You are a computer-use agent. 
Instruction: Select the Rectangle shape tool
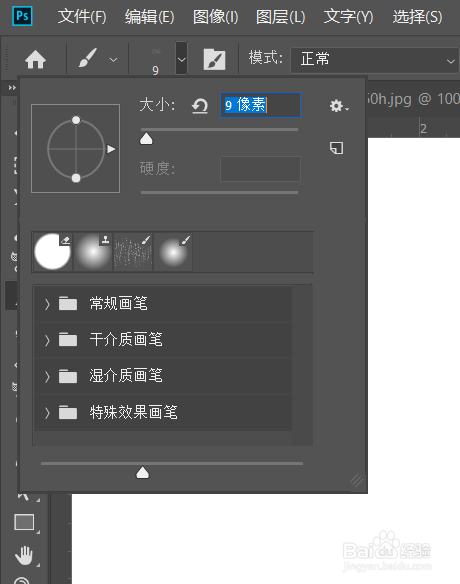25,522
